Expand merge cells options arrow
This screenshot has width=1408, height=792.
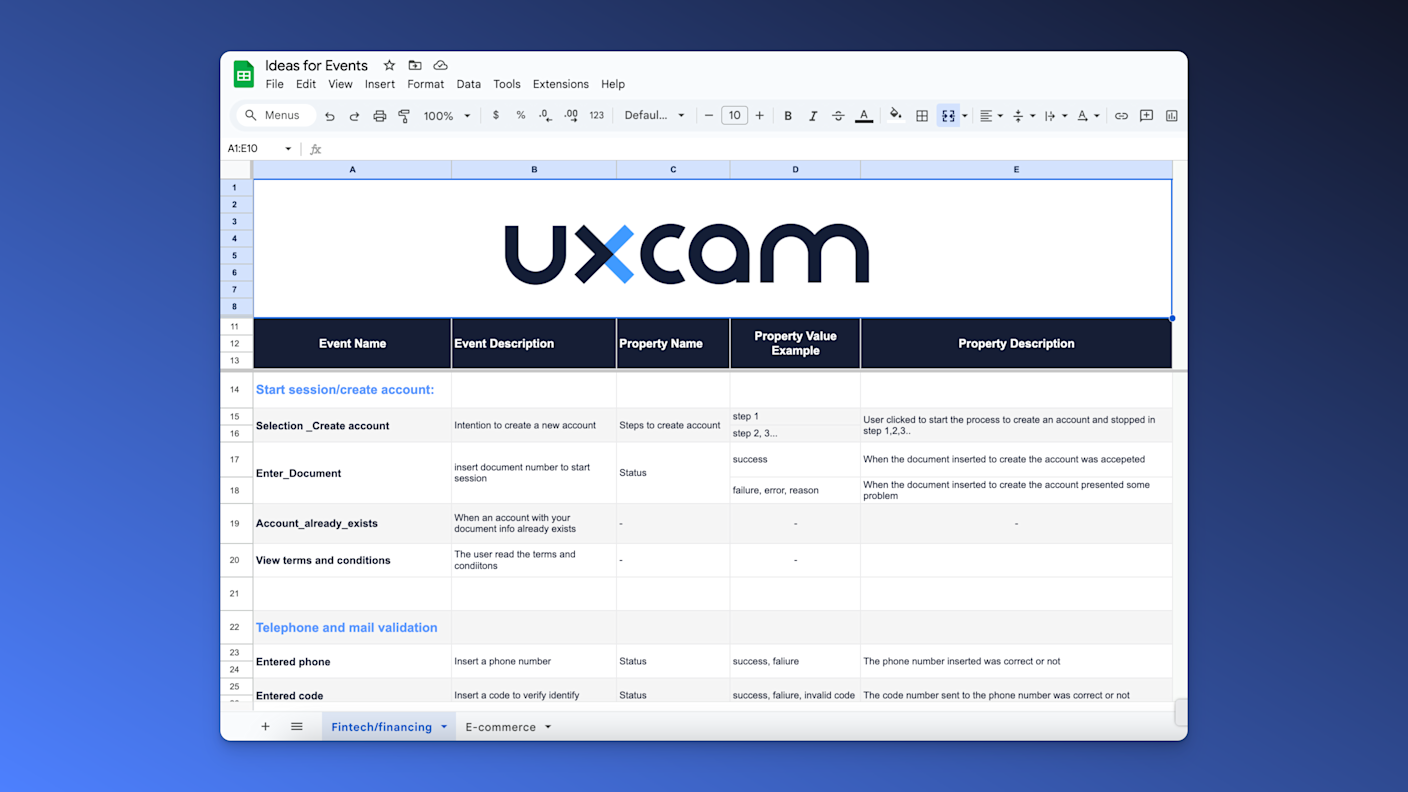point(965,116)
